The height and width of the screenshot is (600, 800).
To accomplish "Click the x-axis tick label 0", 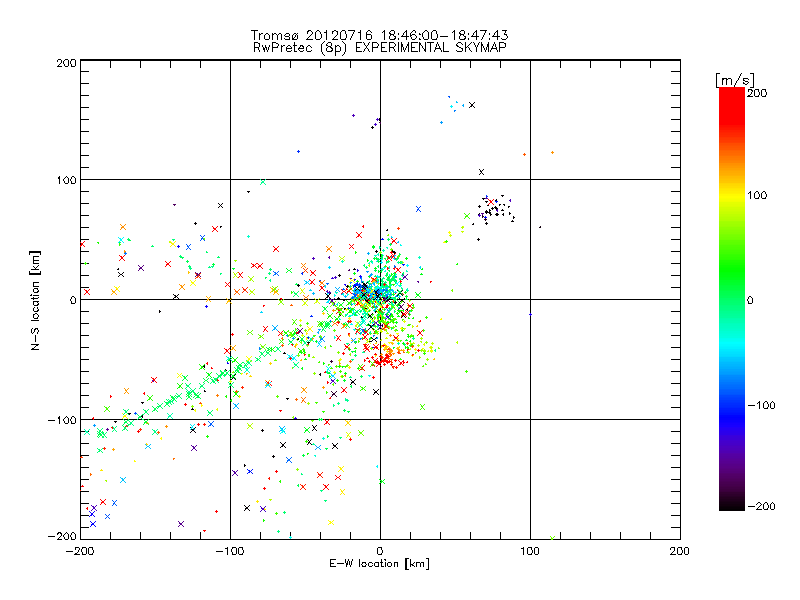I will (380, 551).
